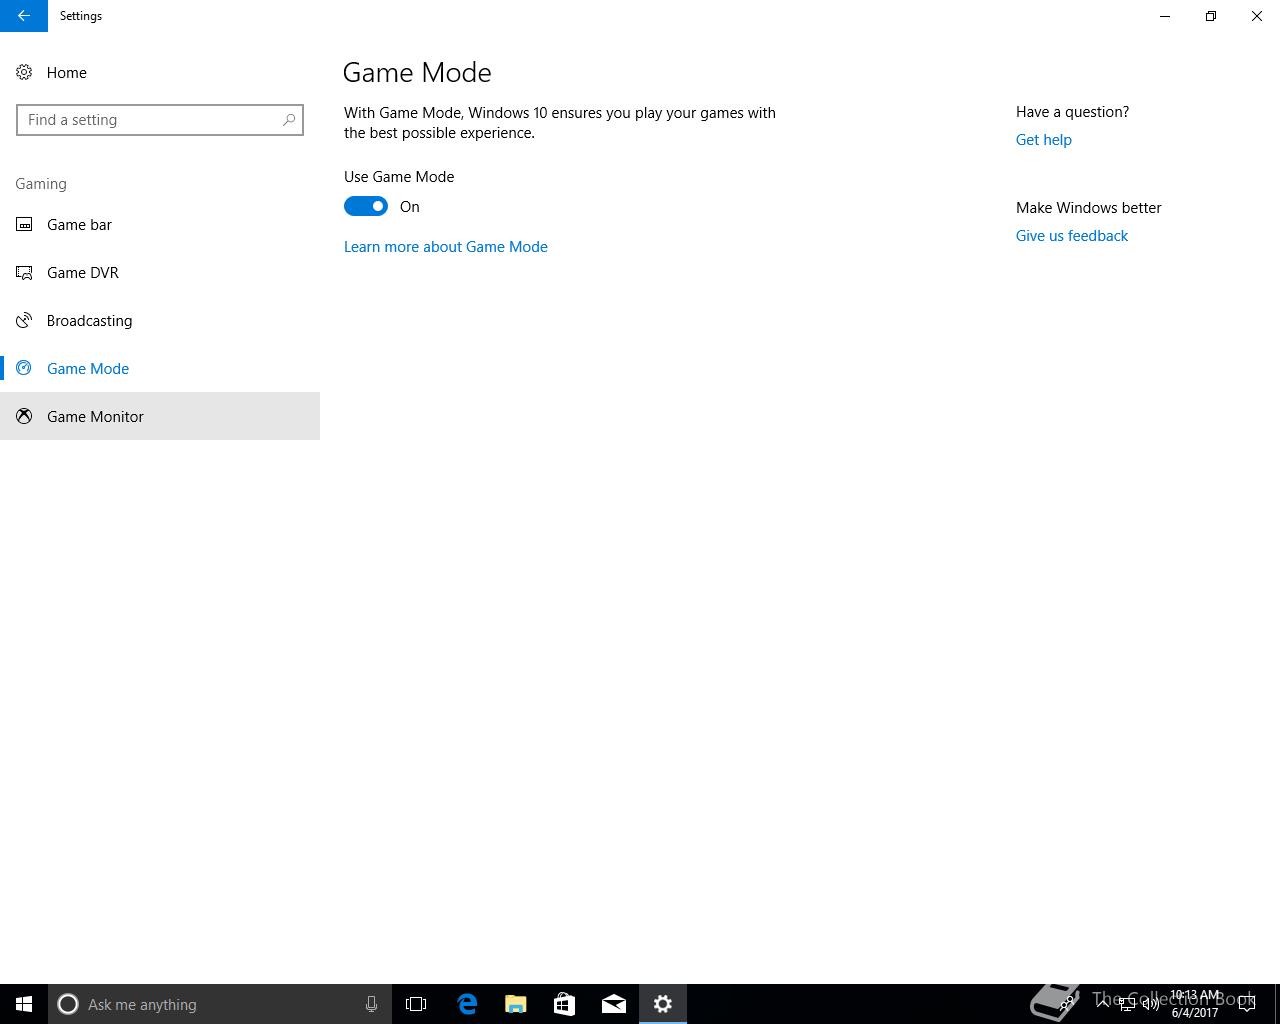The height and width of the screenshot is (1024, 1280).
Task: Click the Cortana microphone icon
Action: tap(371, 1004)
